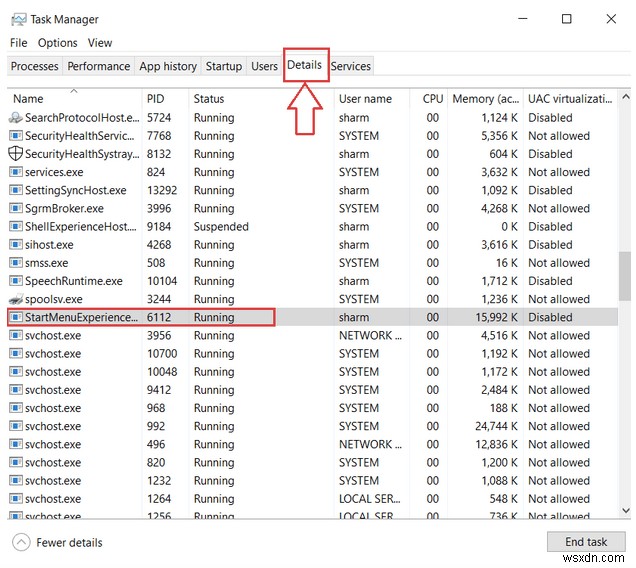The height and width of the screenshot is (568, 636).
Task: Sort by the PID column header
Action: pos(165,99)
